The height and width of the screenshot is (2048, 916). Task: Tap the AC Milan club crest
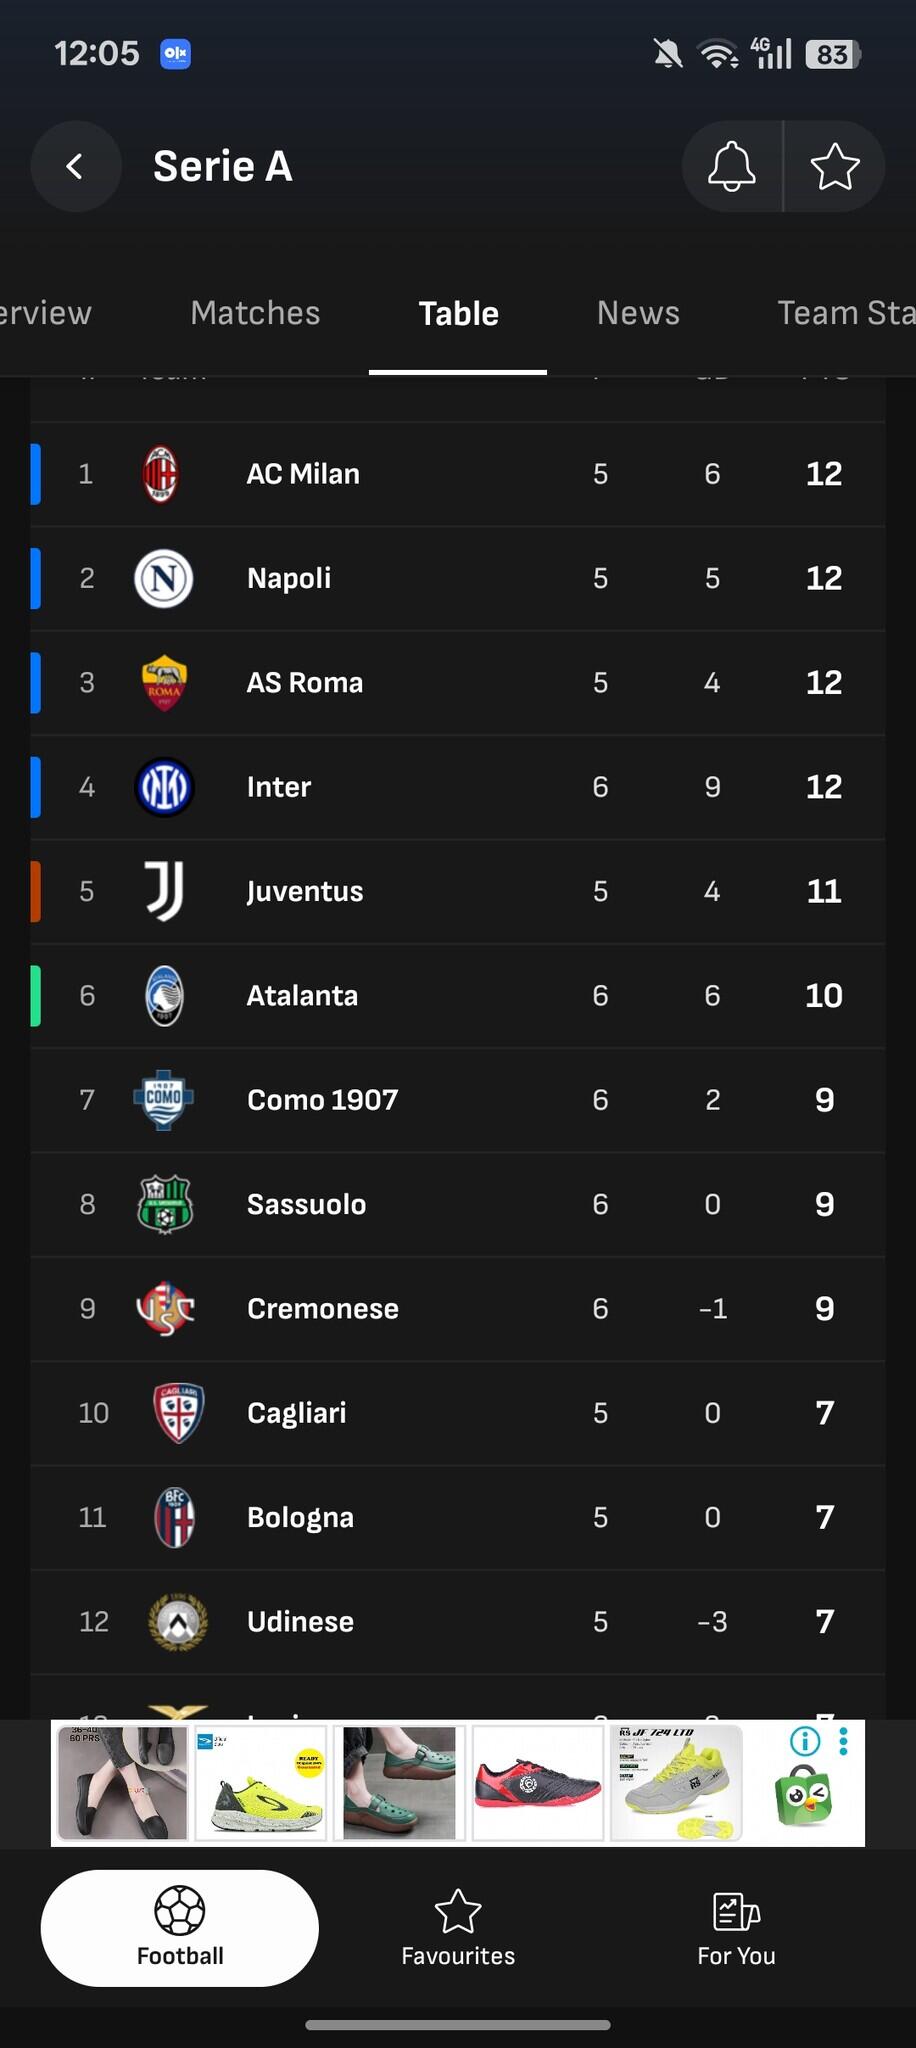coord(162,474)
